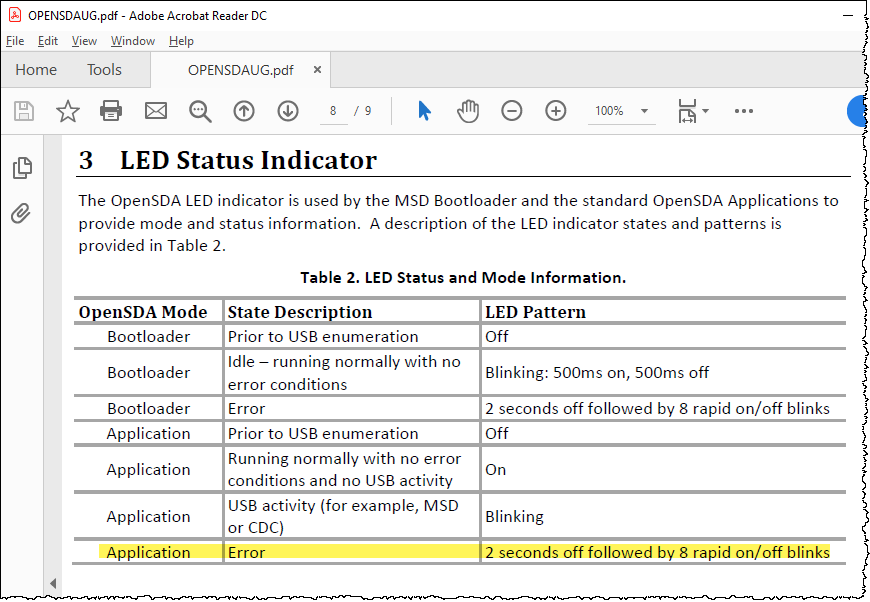Click the 'Table 2. LED Status and Mode Information.' caption
This screenshot has width=870, height=602.
(463, 277)
